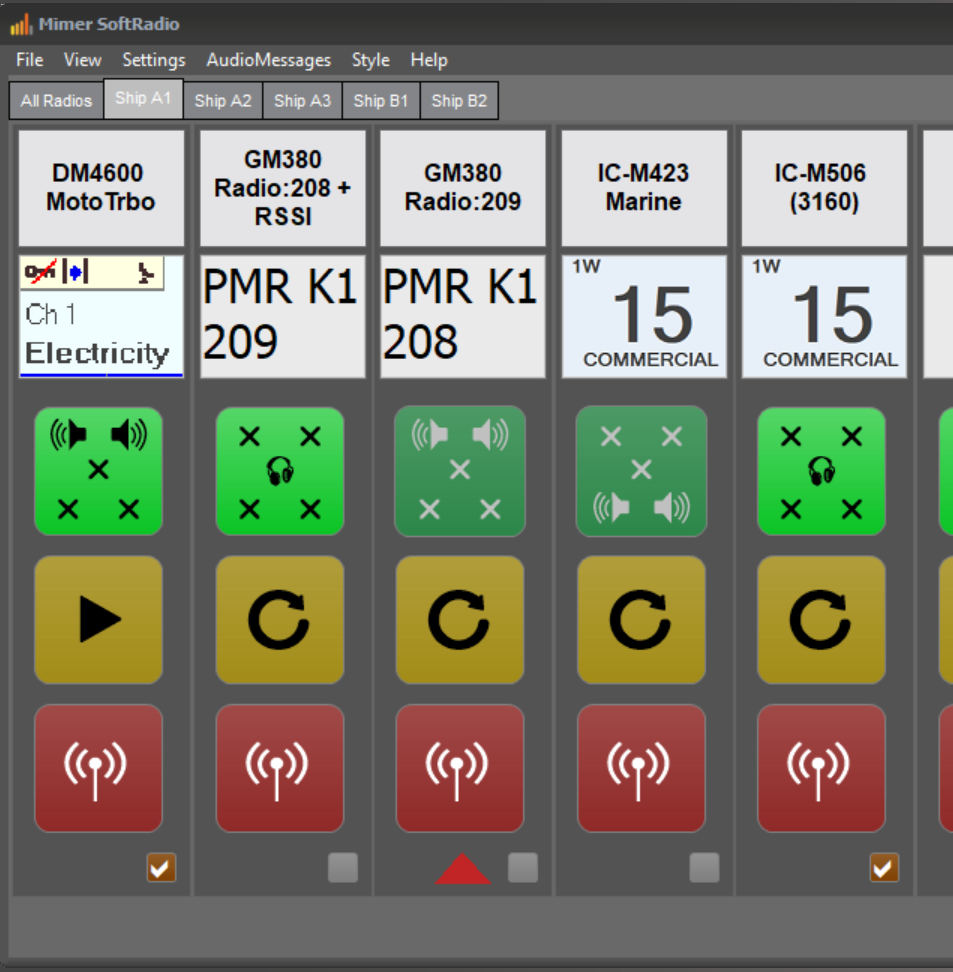Image resolution: width=953 pixels, height=972 pixels.
Task: Check the checkbox under GM380 Radio:208 + RSSI
Action: (x=343, y=868)
